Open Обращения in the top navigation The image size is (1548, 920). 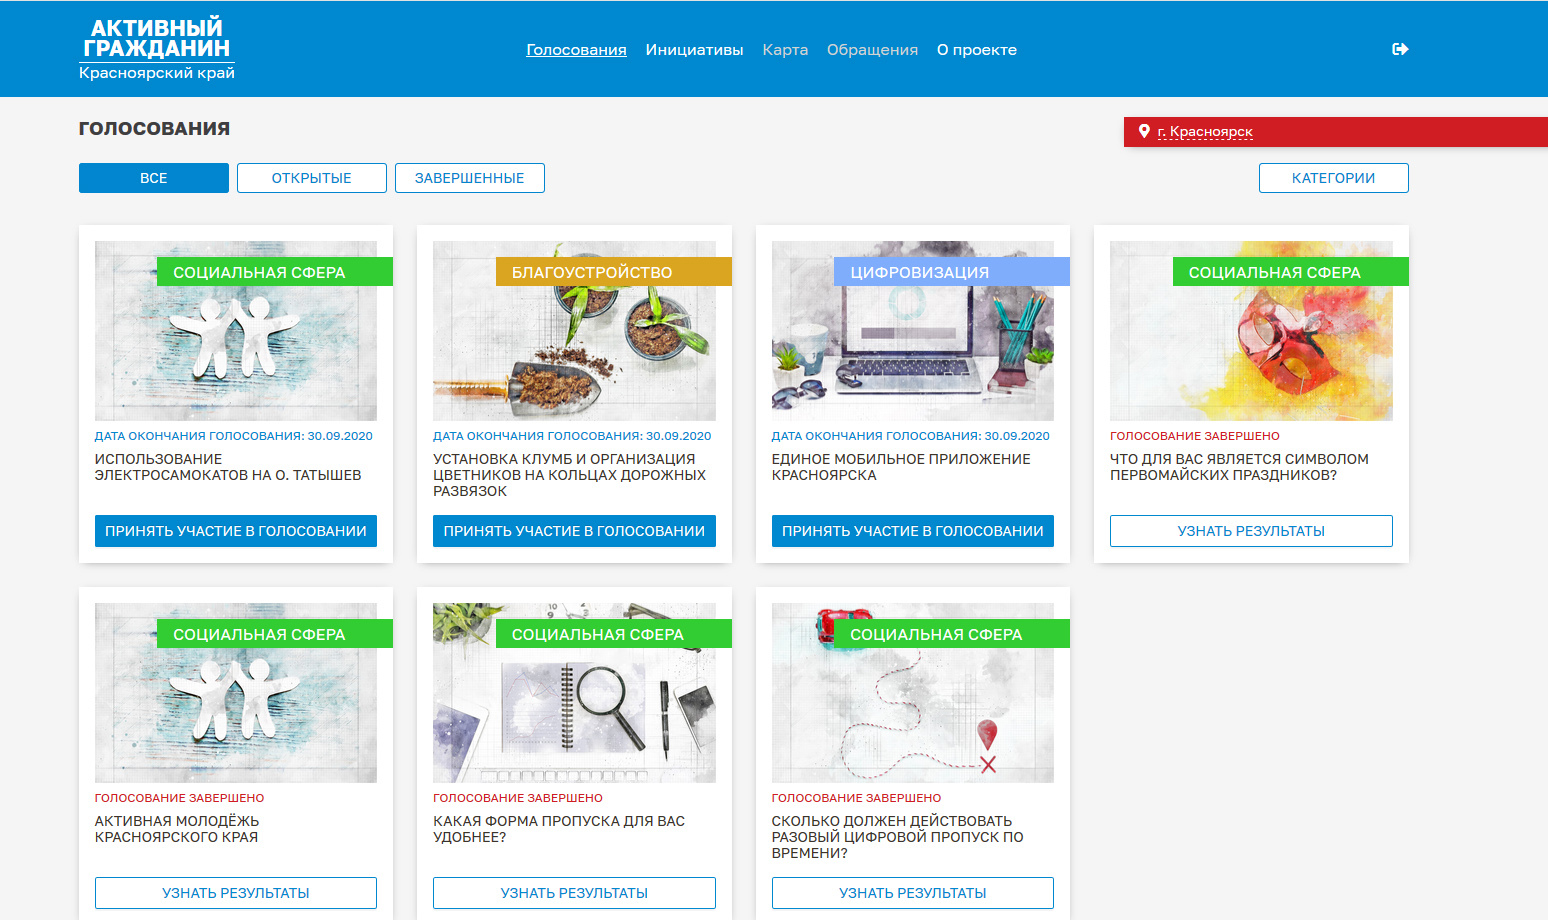(x=872, y=50)
